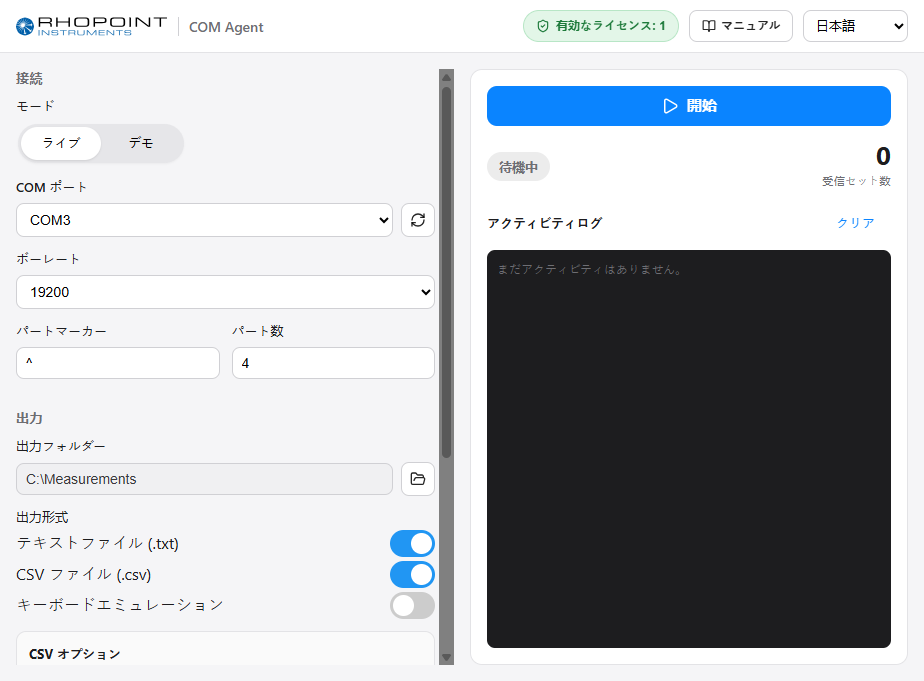Select ライブ mode tab

click(x=61, y=143)
